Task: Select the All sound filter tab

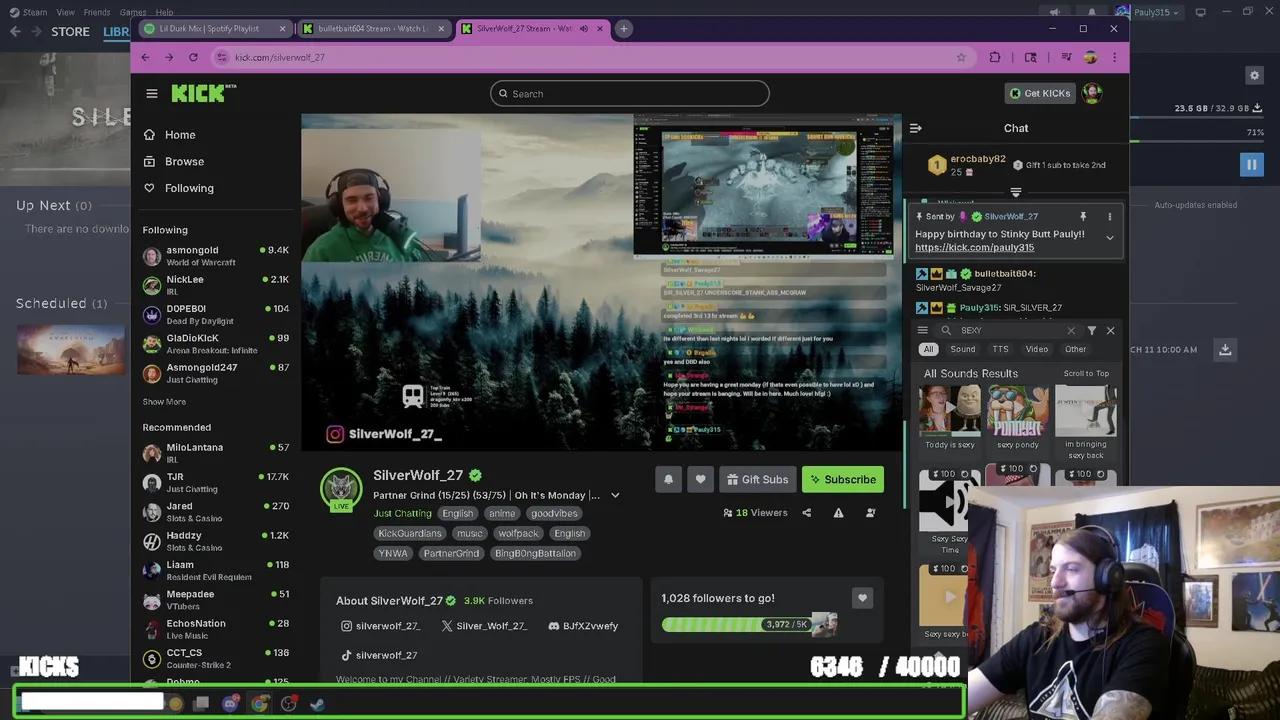Action: click(929, 349)
